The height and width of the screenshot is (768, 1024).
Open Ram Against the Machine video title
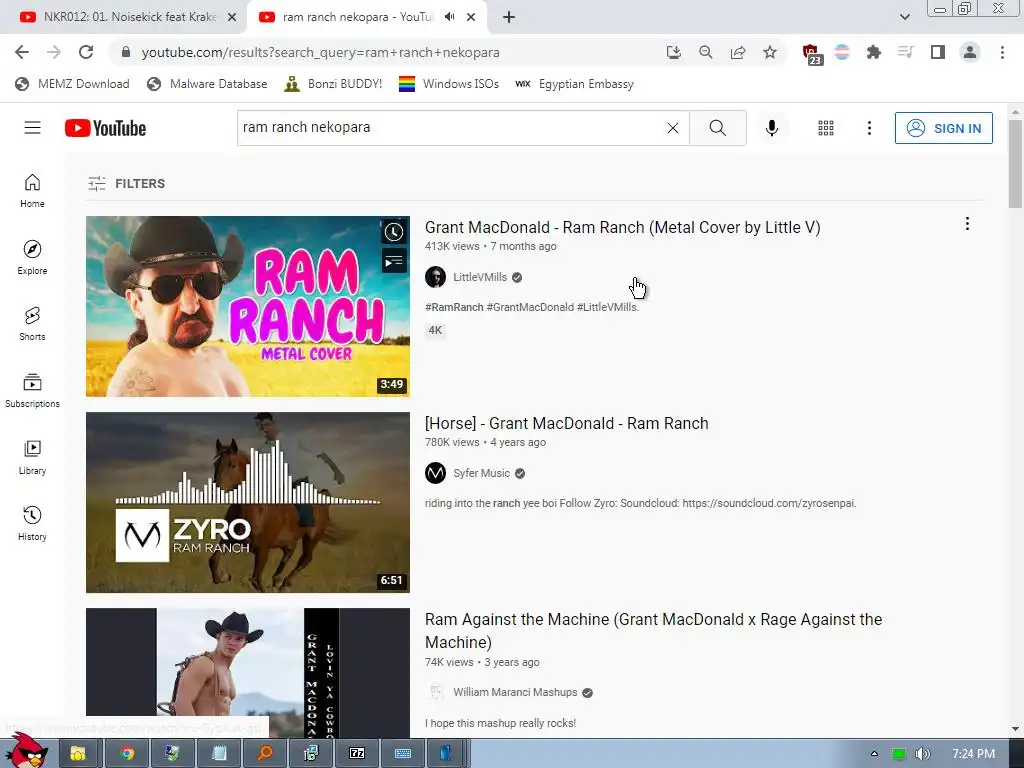[653, 631]
